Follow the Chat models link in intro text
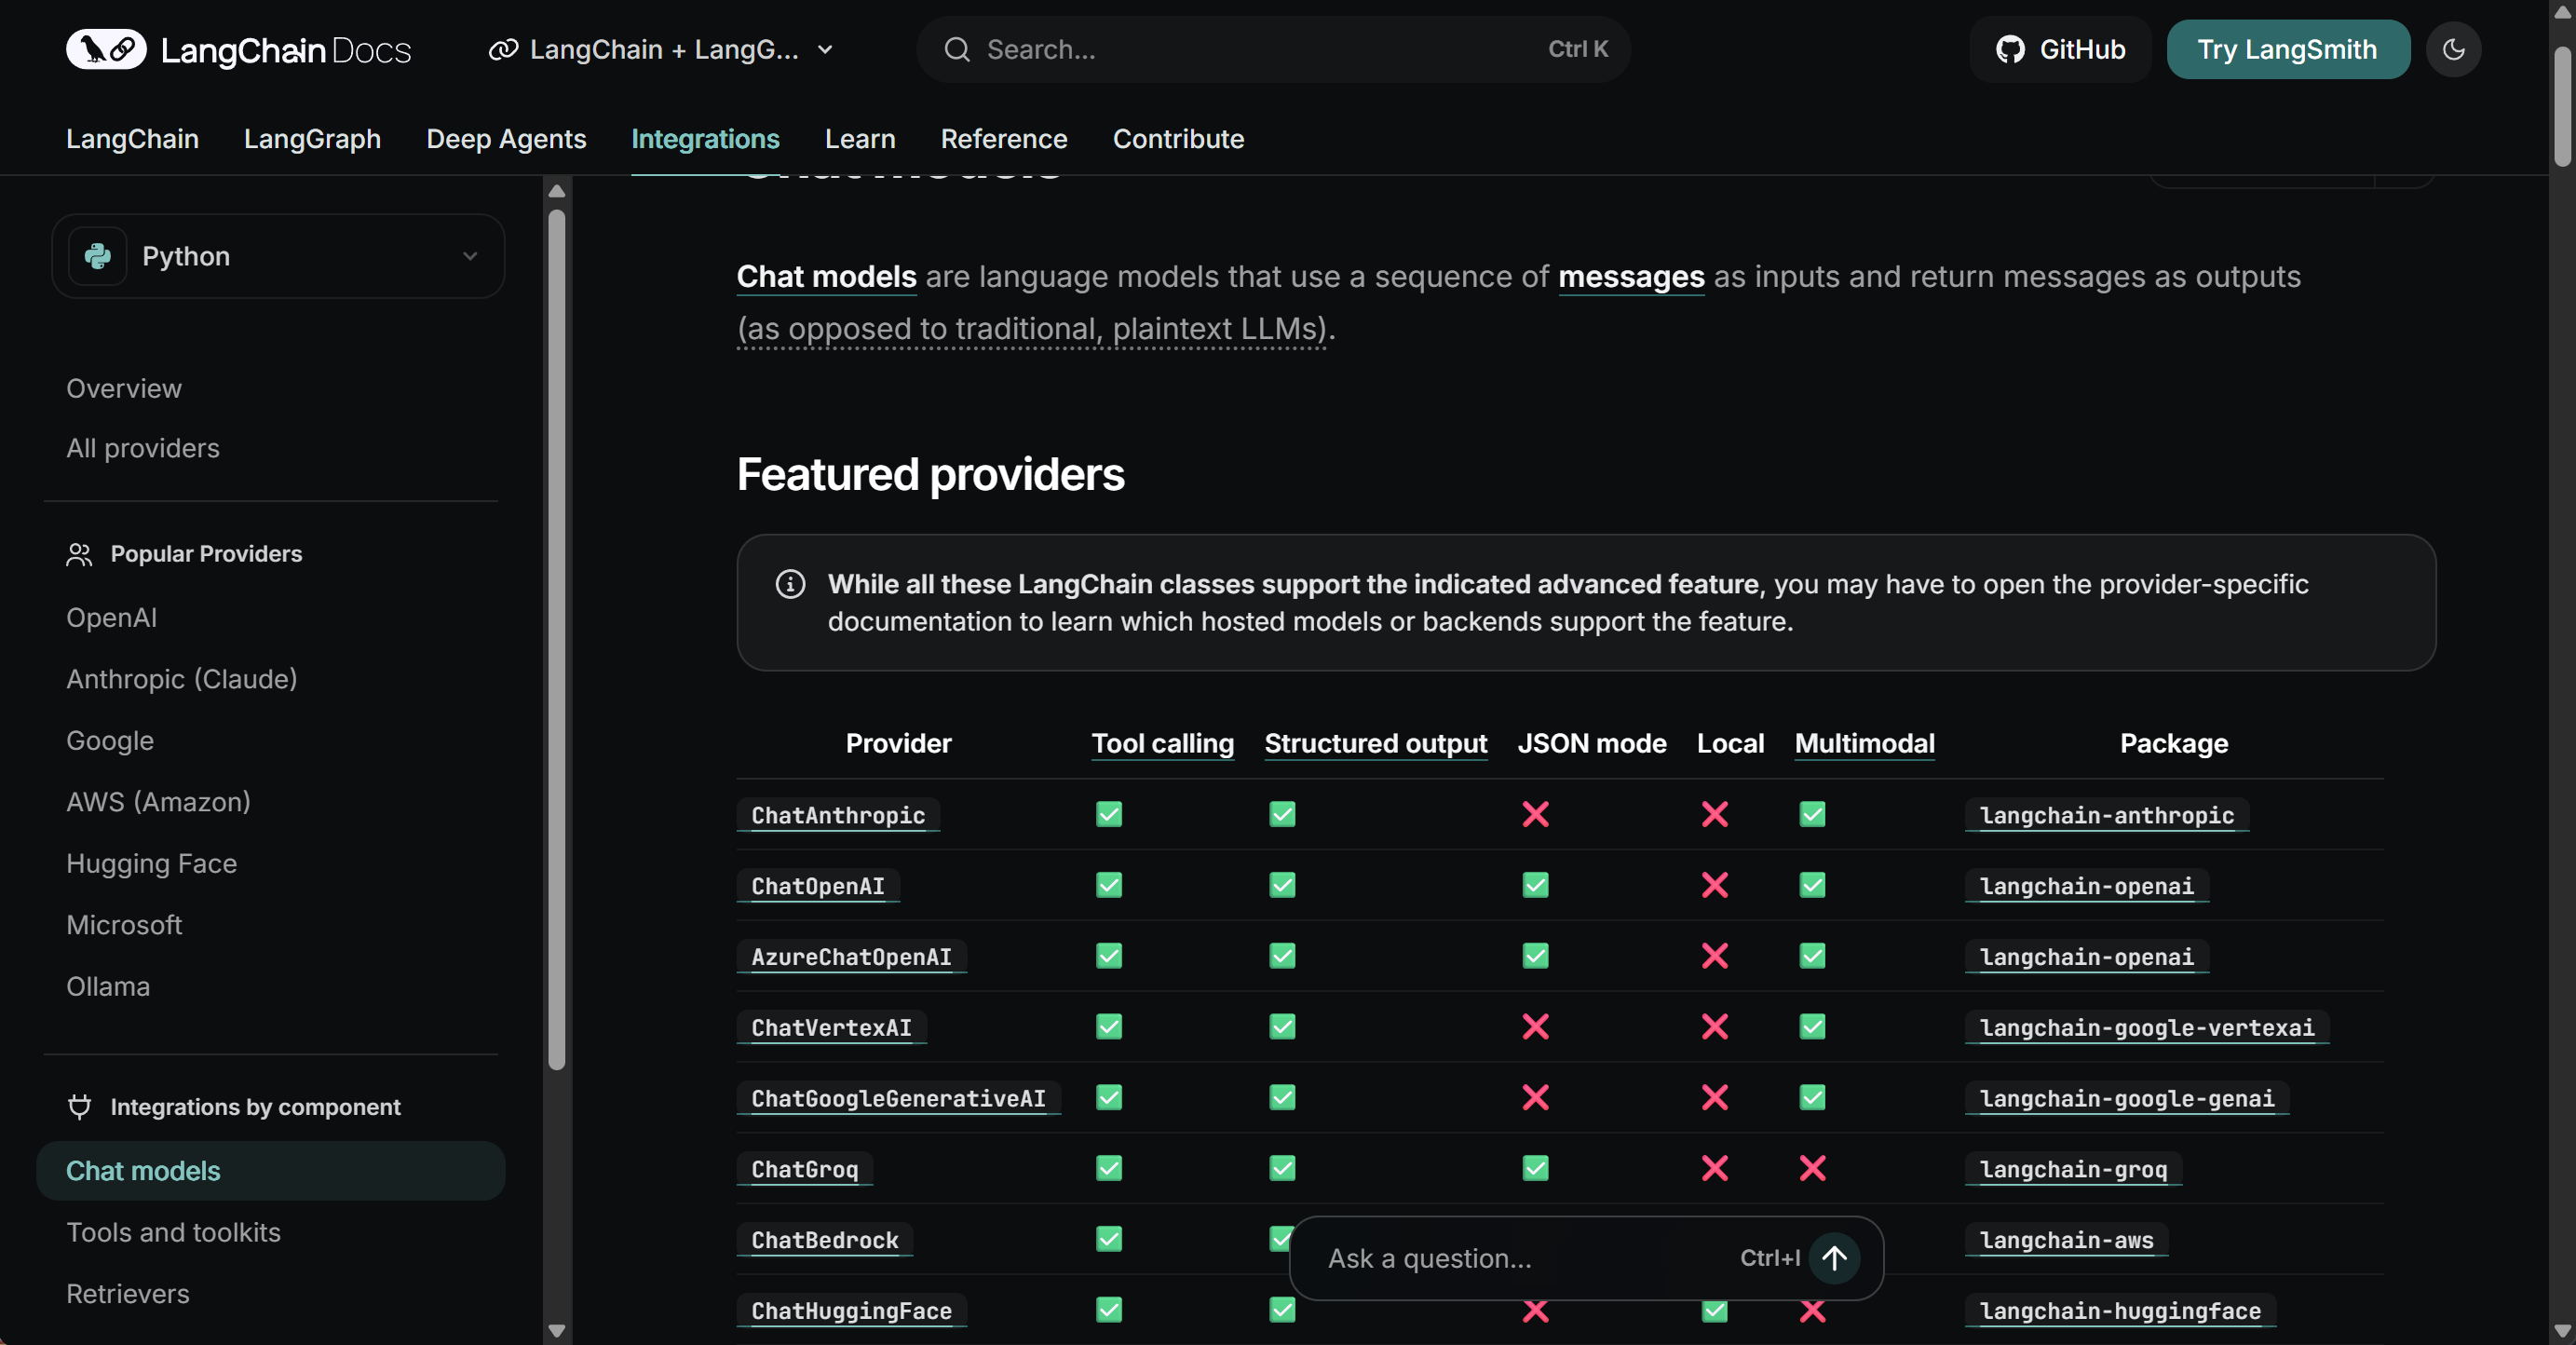The width and height of the screenshot is (2576, 1345). coord(826,276)
